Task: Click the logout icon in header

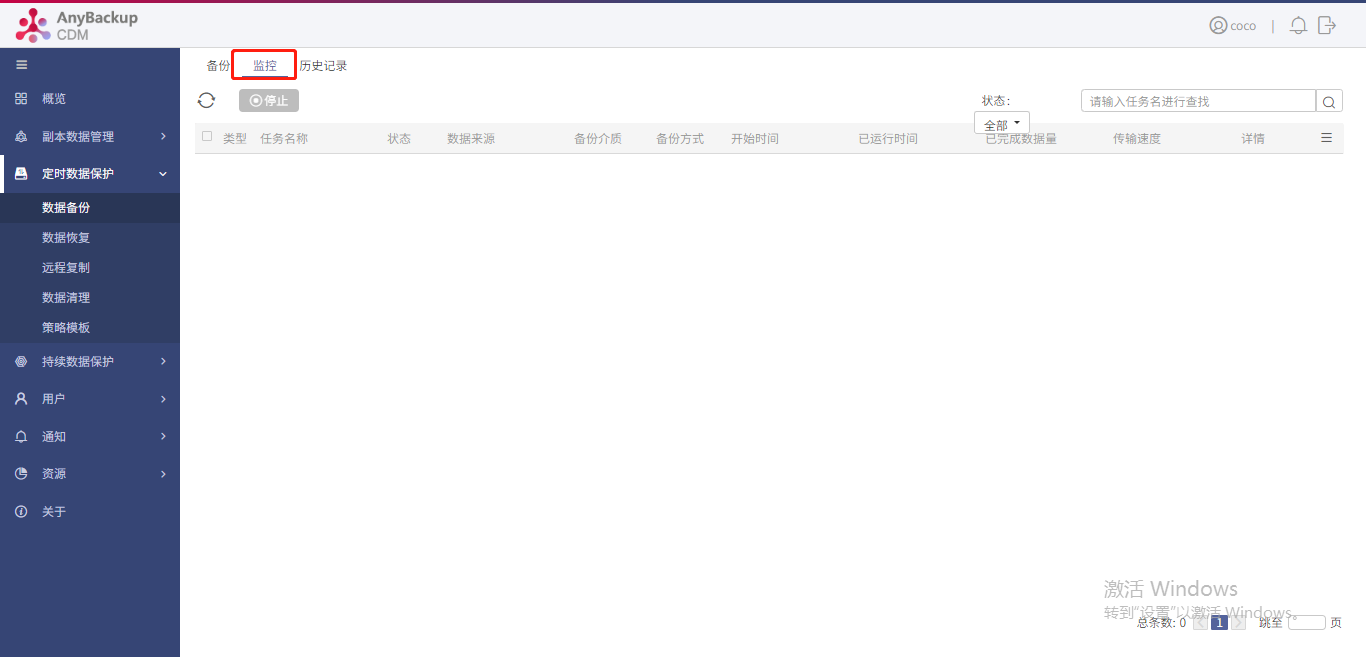Action: pyautogui.click(x=1327, y=26)
